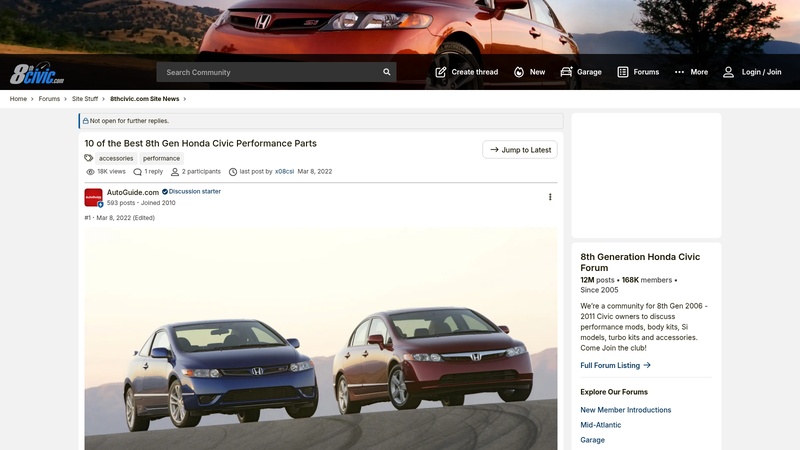Open the New posts flame icon
Screen dimensions: 800x450
tap(519, 72)
